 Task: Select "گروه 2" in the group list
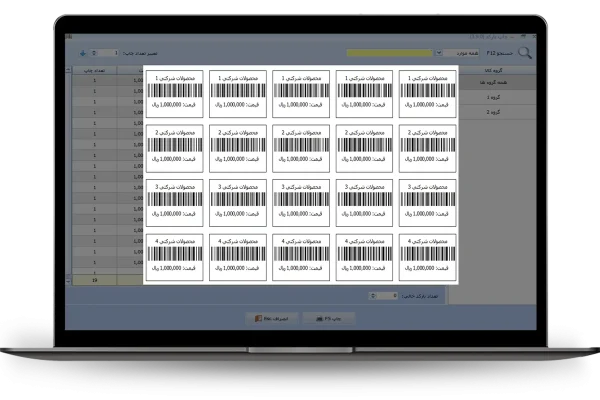point(497,112)
